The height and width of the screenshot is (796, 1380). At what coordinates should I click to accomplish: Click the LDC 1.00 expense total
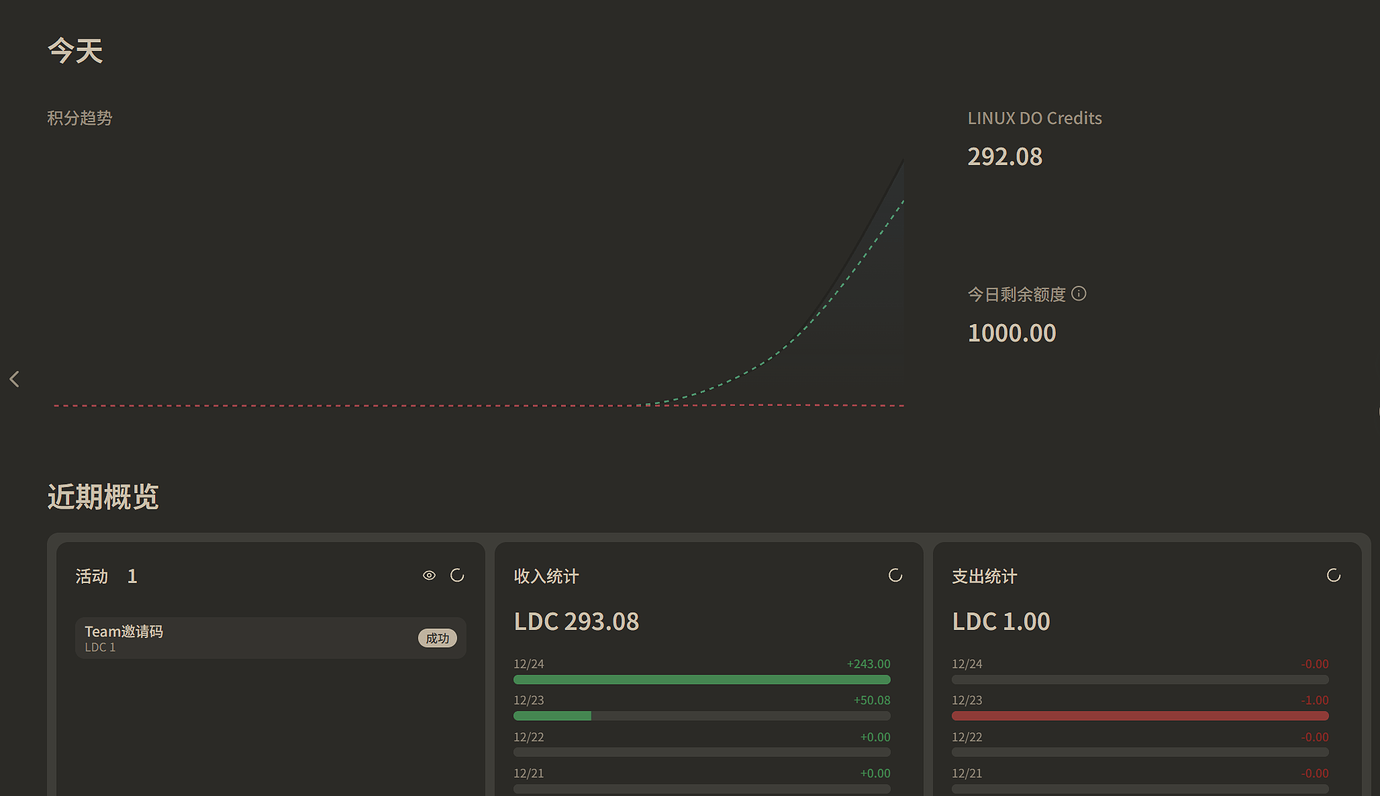[1001, 622]
